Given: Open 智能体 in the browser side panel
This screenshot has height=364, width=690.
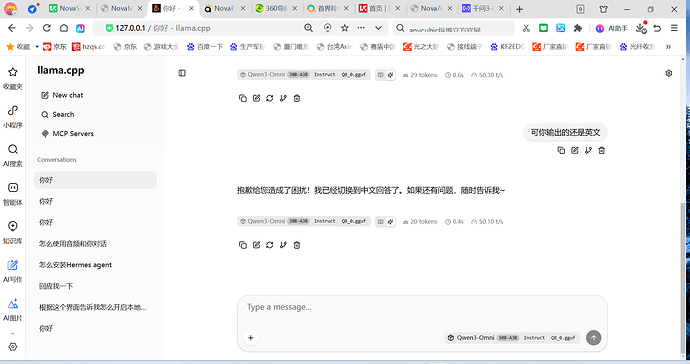Looking at the screenshot, I should tap(13, 194).
